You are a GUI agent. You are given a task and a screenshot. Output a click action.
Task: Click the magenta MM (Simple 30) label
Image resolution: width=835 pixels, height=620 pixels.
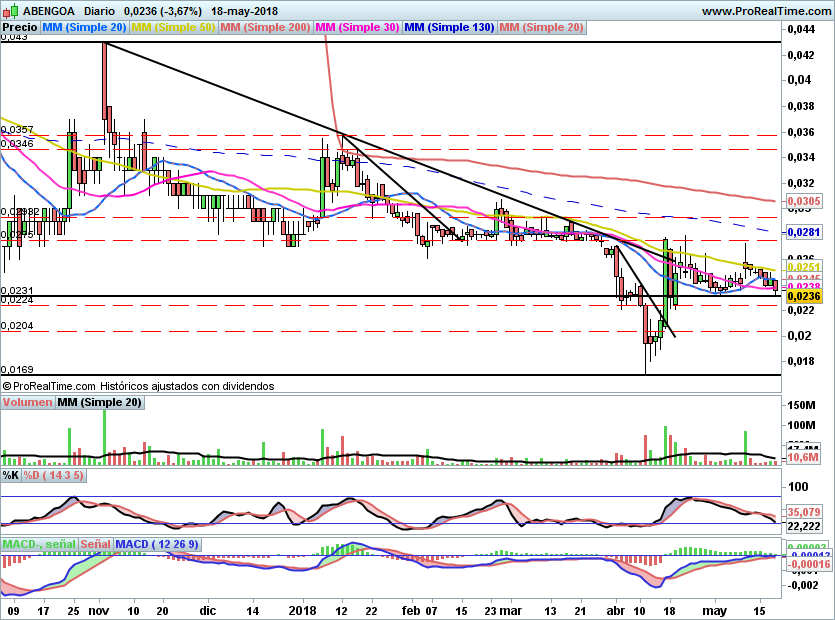(x=359, y=28)
